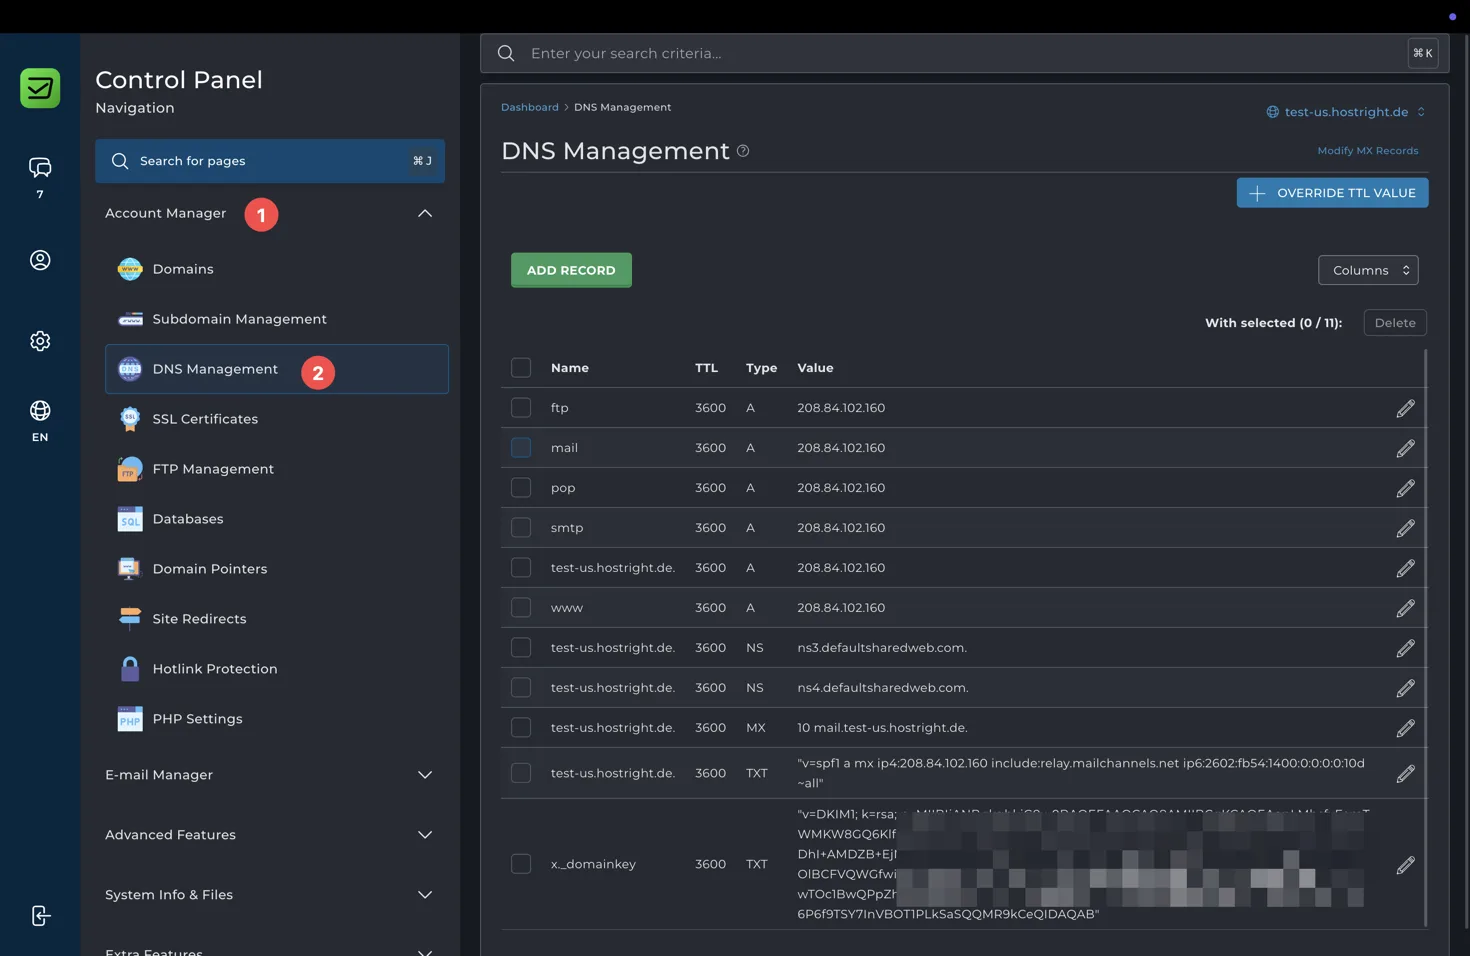Edit the ns4.defaultsharedweb.com NS record pencil icon
This screenshot has width=1470, height=956.
click(x=1405, y=688)
